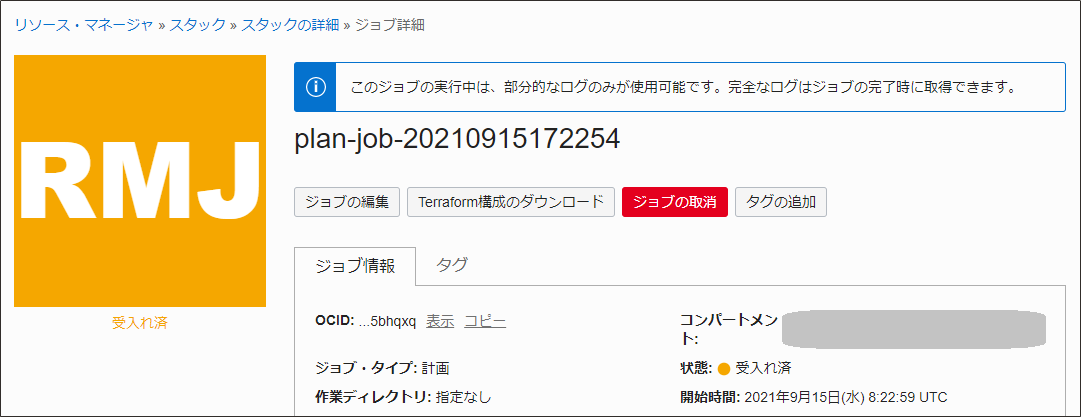Open スタックの詳細 breadcrumb link

[285, 25]
